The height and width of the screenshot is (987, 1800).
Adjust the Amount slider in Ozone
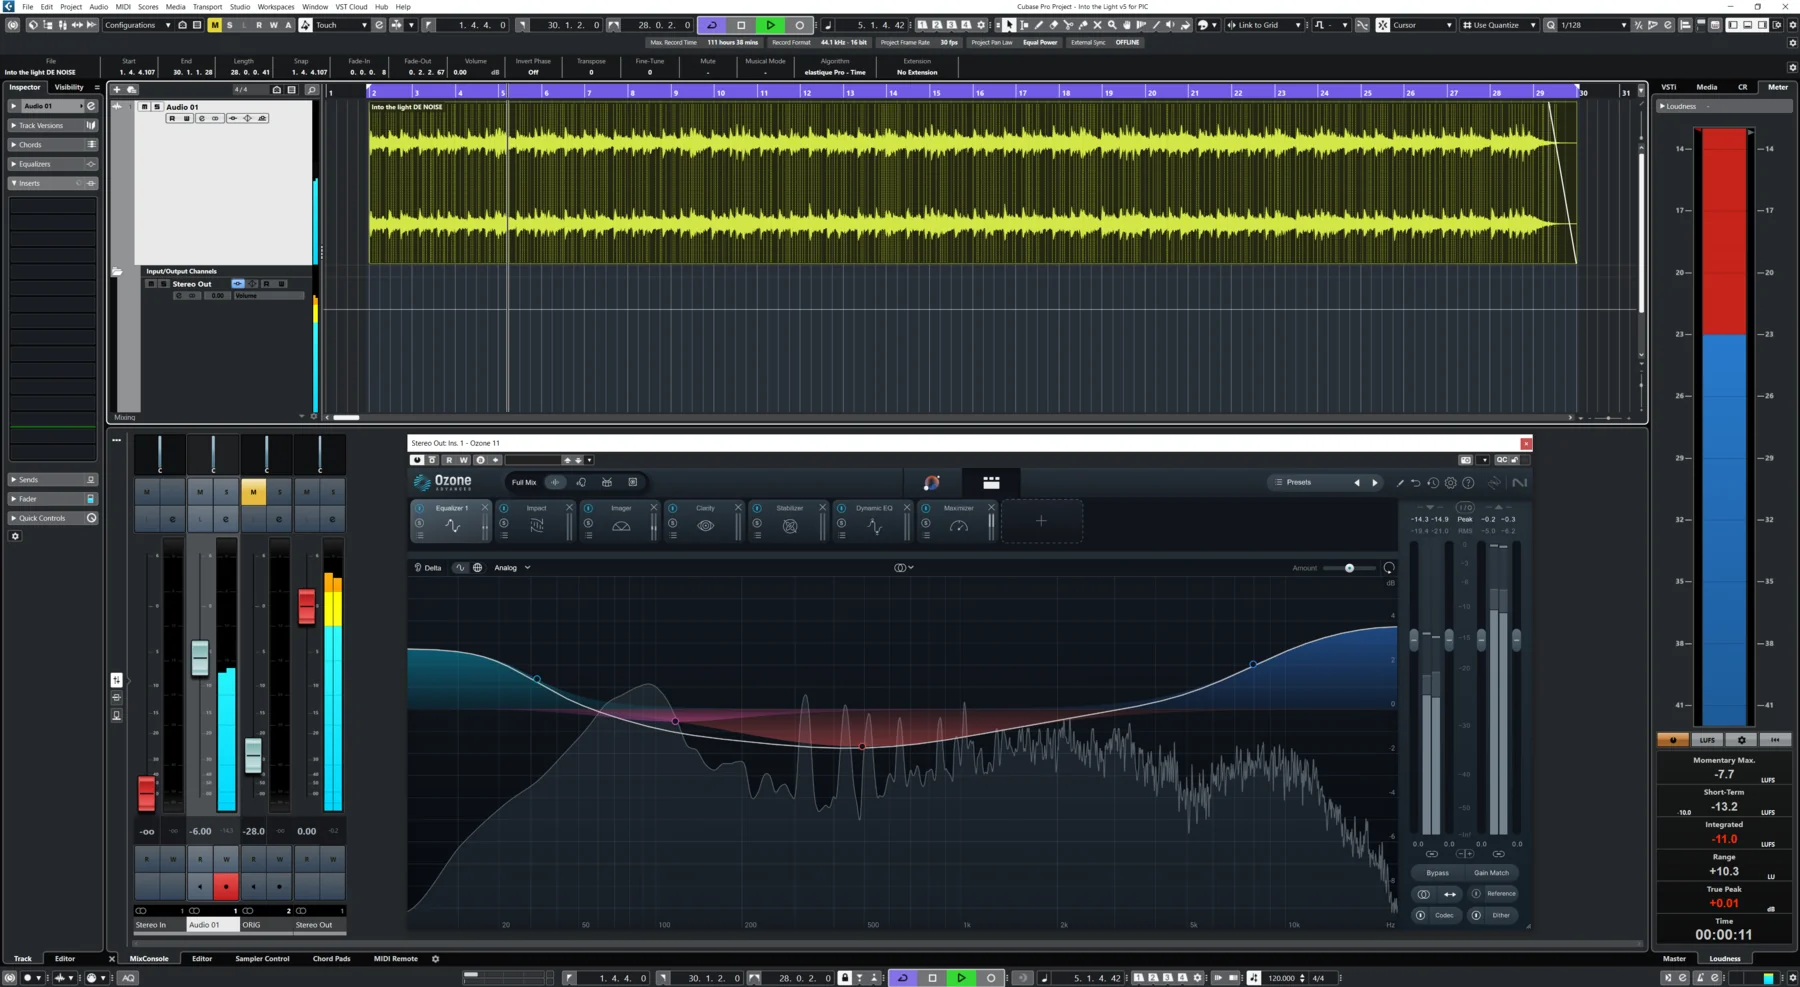click(1349, 567)
